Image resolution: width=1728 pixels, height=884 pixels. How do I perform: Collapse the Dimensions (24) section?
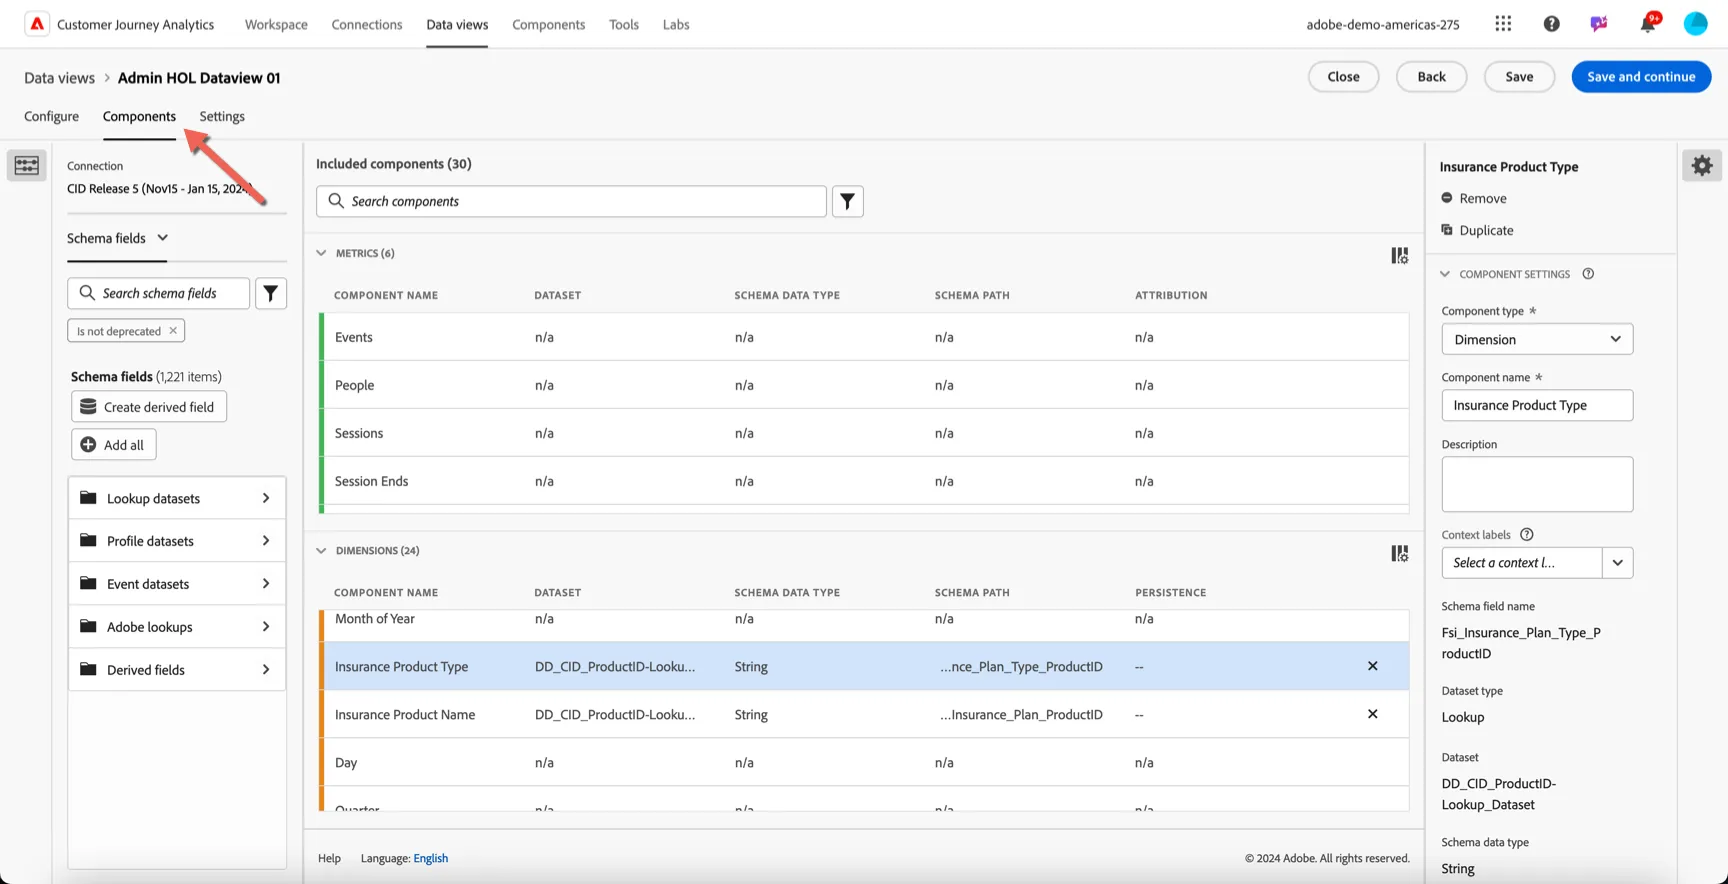tap(321, 550)
